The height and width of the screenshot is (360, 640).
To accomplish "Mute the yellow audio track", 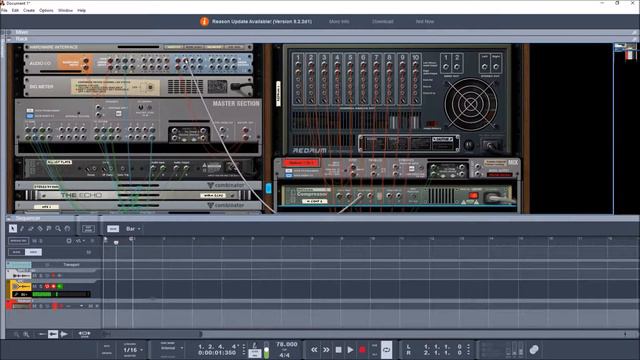I will click(x=35, y=286).
